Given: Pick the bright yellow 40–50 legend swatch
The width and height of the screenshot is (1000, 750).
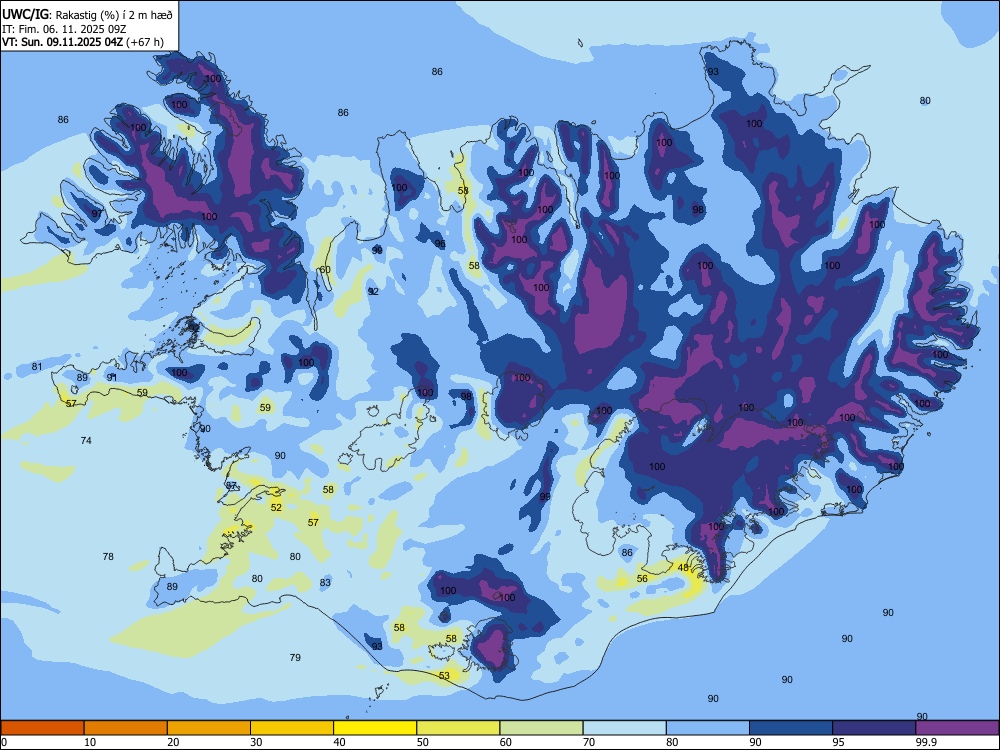Looking at the screenshot, I should [x=375, y=728].
